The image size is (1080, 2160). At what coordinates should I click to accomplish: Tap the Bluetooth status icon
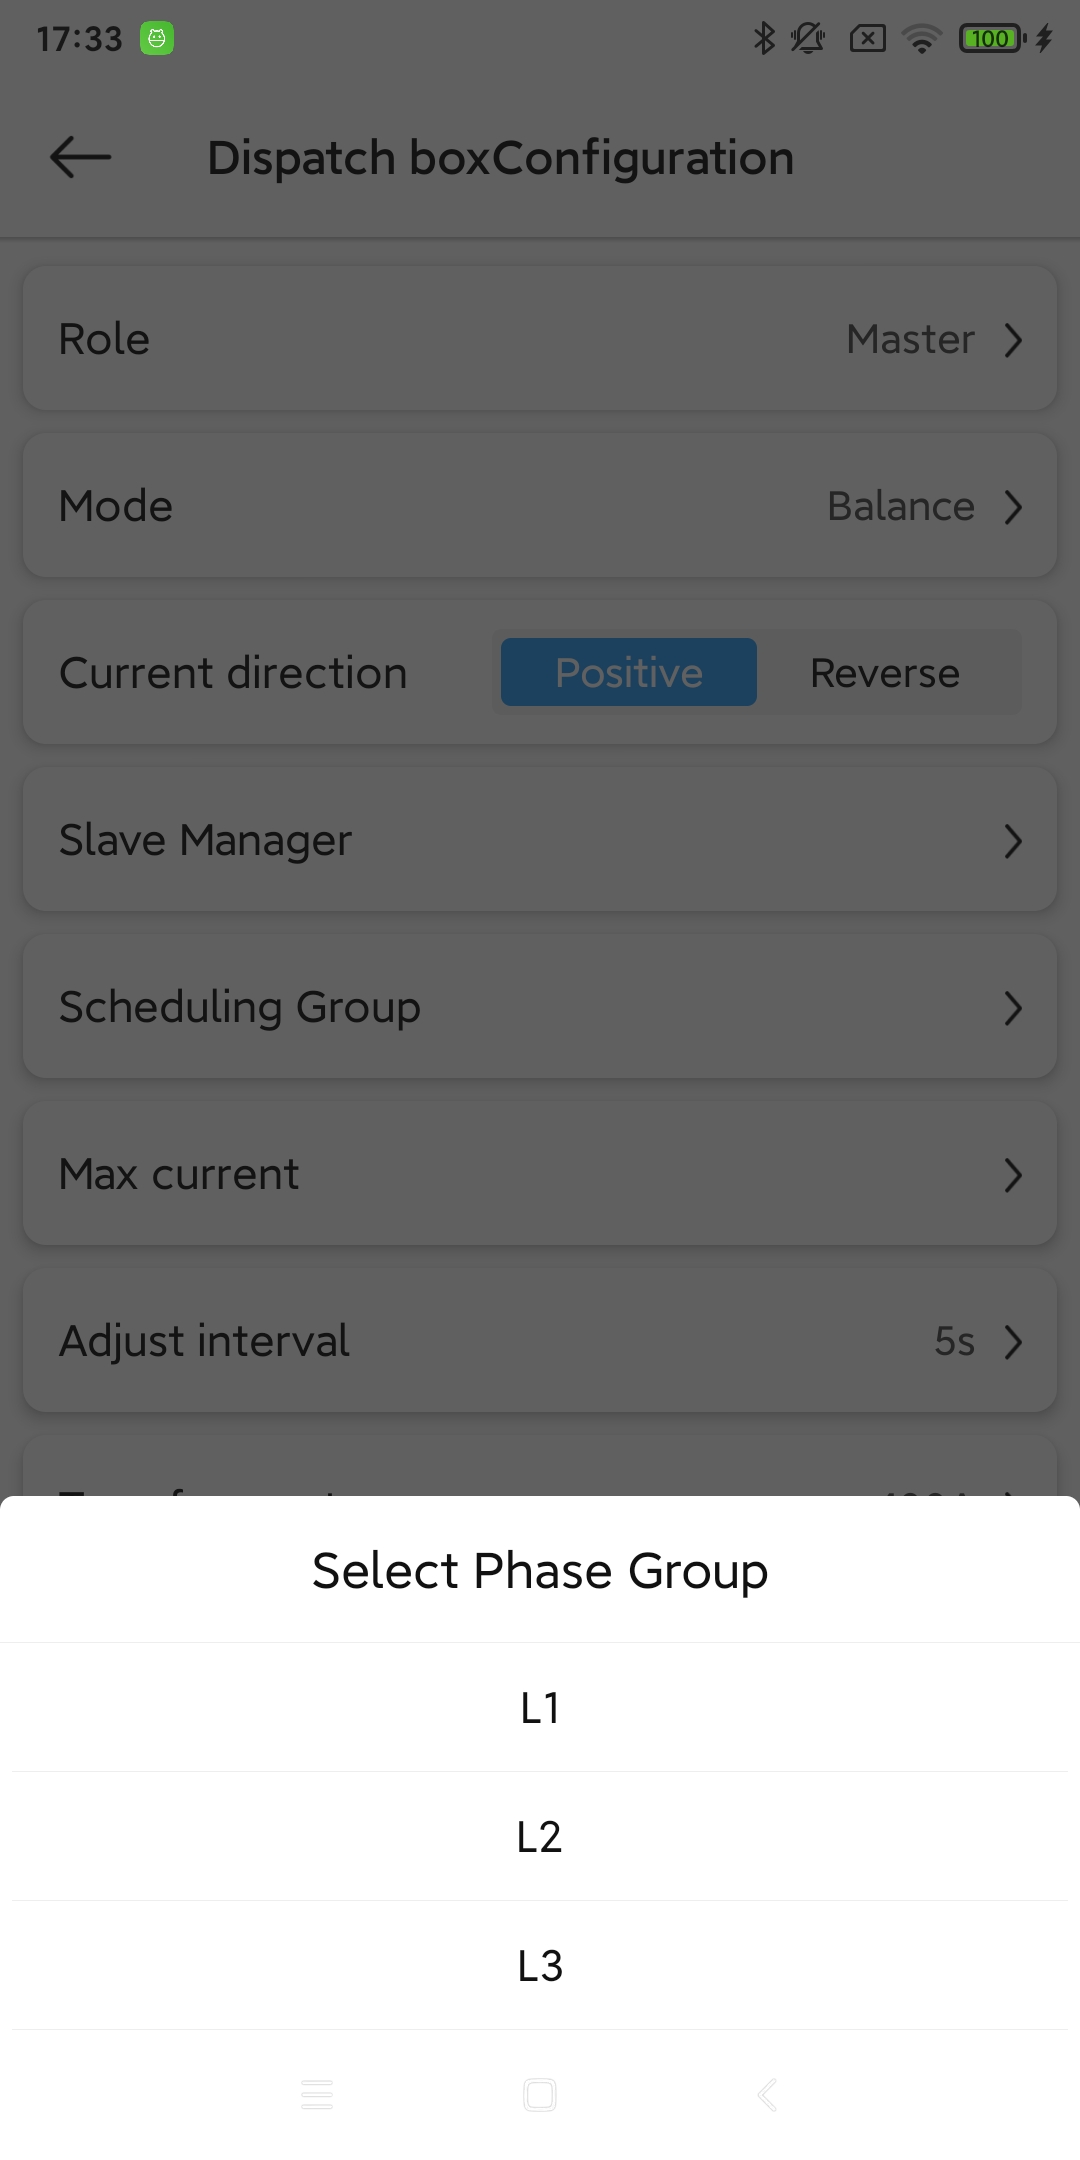pyautogui.click(x=764, y=39)
